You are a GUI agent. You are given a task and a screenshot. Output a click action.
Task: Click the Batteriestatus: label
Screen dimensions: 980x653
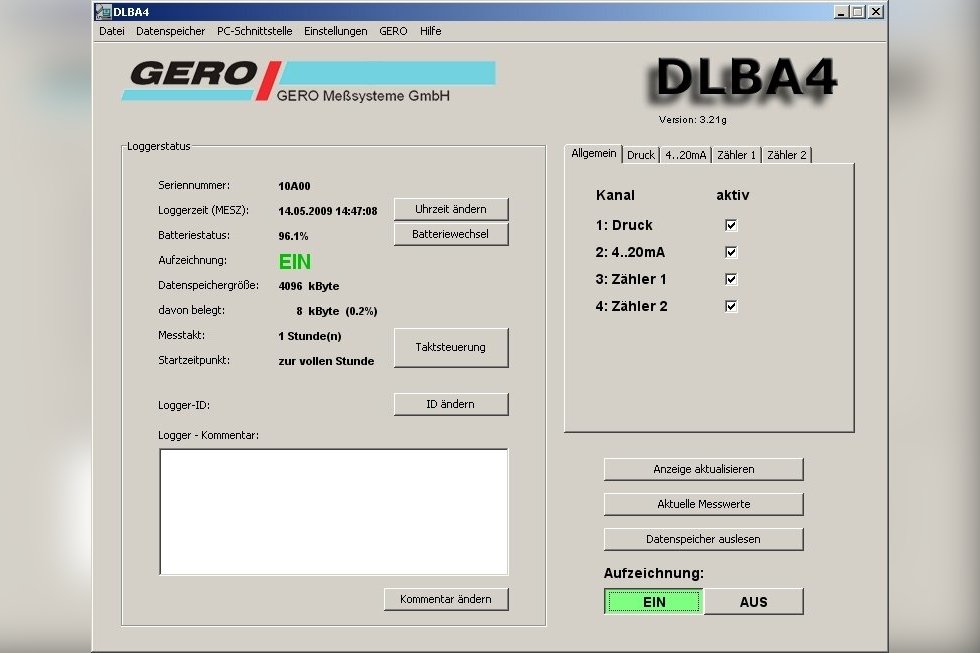click(x=194, y=236)
